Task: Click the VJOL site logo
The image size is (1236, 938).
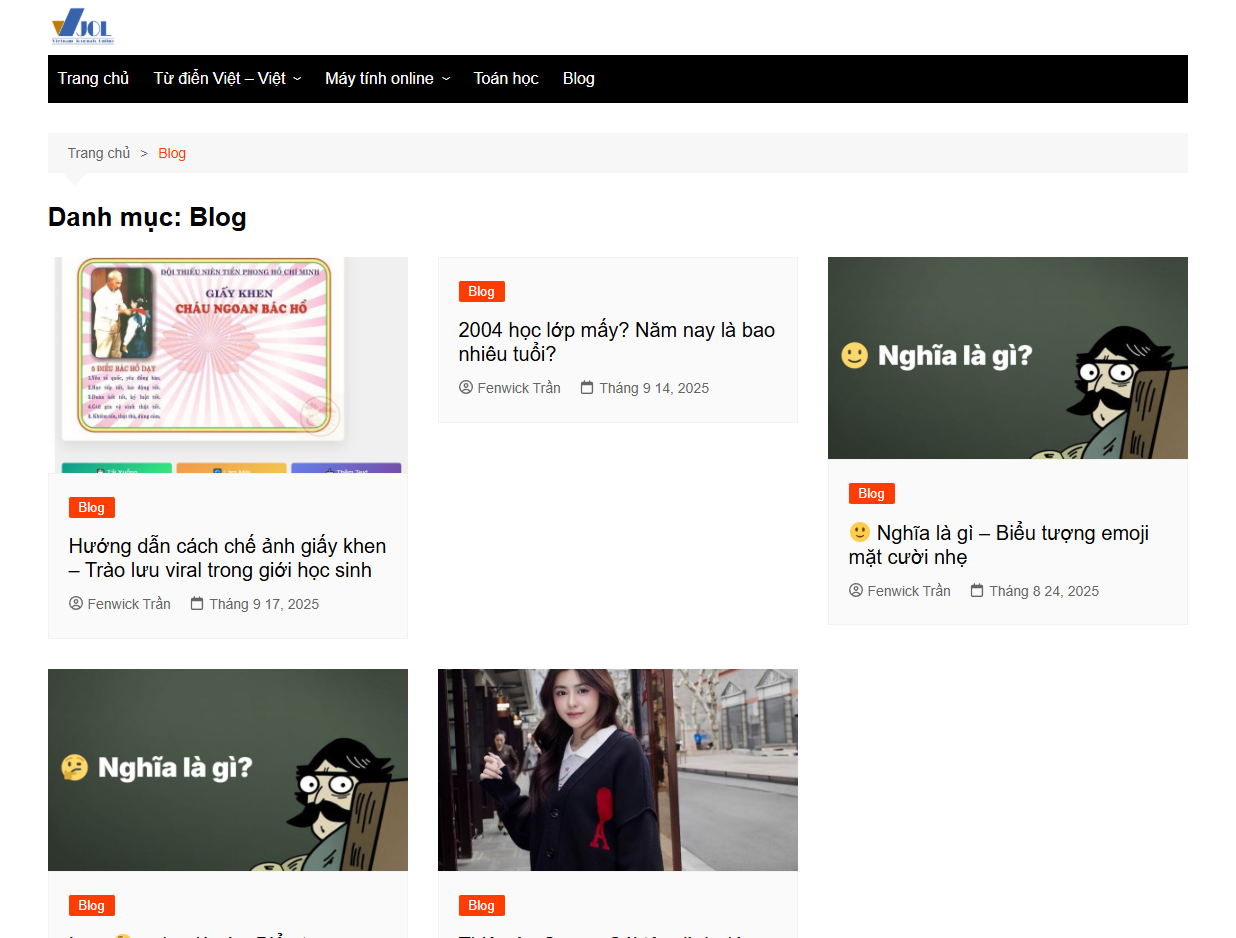Action: pyautogui.click(x=83, y=26)
